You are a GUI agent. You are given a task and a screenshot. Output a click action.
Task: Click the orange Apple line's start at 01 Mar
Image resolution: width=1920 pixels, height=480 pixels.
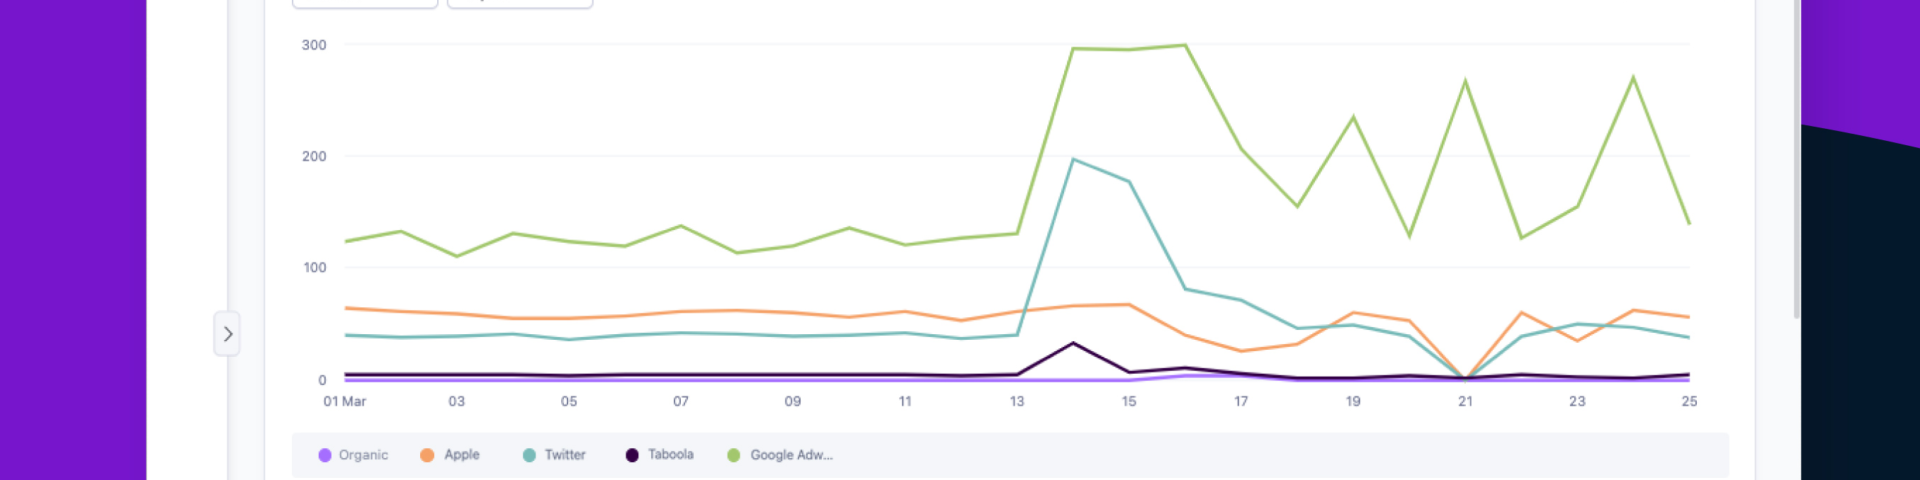tap(345, 308)
